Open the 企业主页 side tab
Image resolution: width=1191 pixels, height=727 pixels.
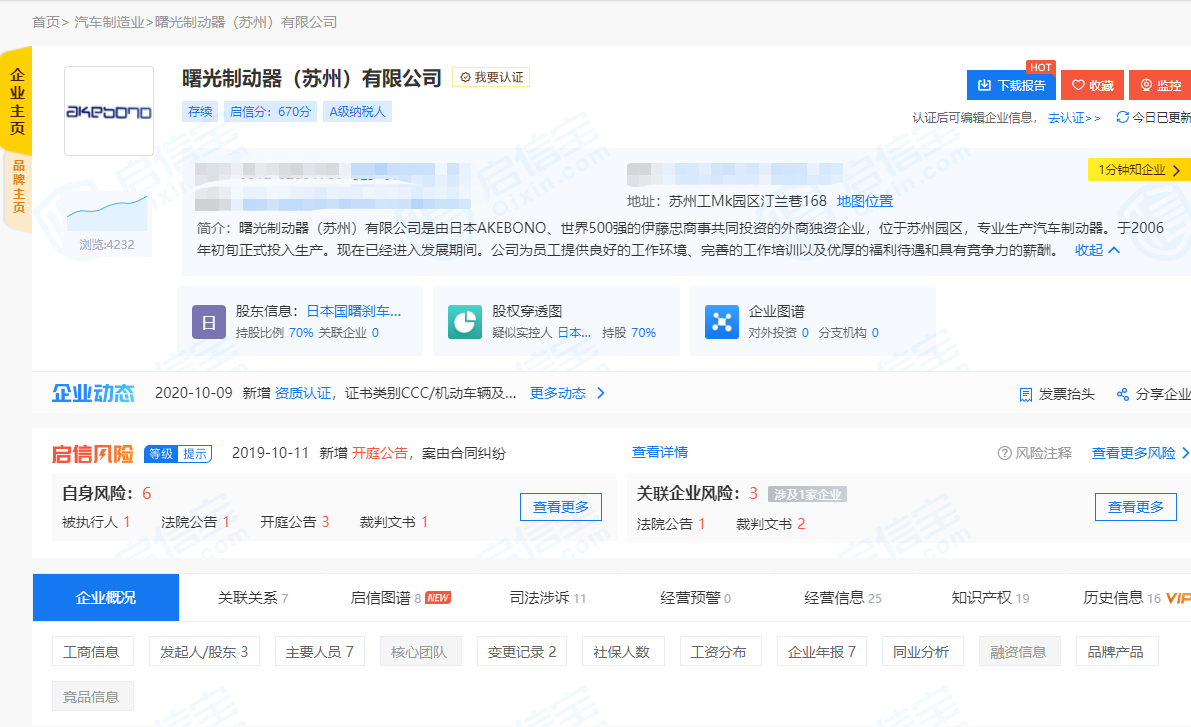(17, 101)
